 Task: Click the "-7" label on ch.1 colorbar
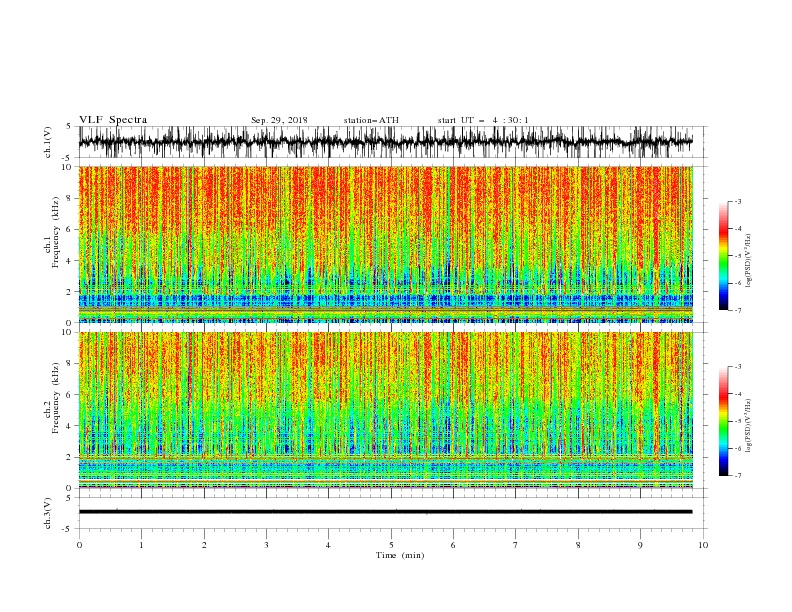tap(737, 310)
